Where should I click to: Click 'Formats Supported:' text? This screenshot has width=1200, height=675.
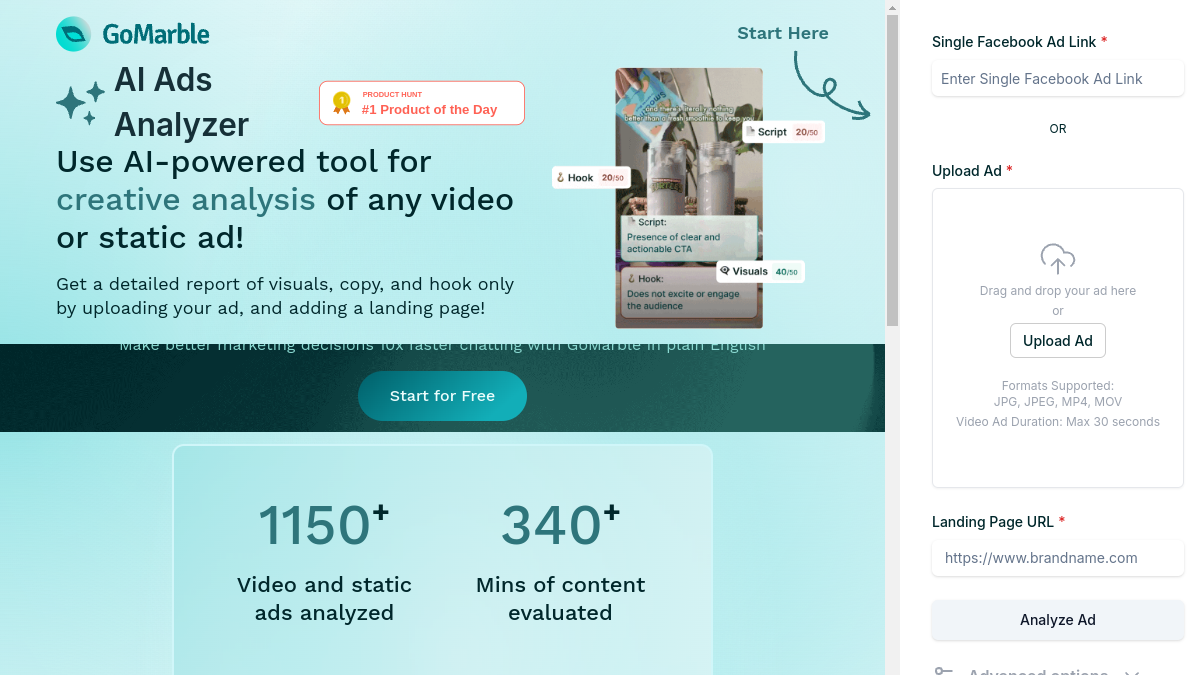(1058, 386)
